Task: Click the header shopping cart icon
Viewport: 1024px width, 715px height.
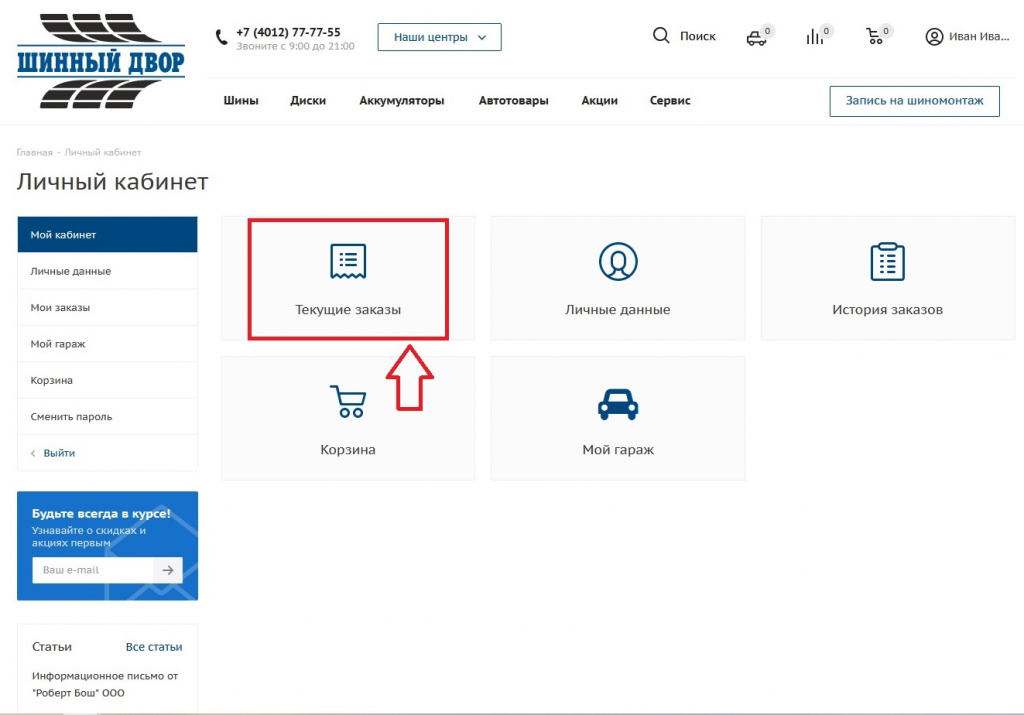Action: (x=875, y=37)
